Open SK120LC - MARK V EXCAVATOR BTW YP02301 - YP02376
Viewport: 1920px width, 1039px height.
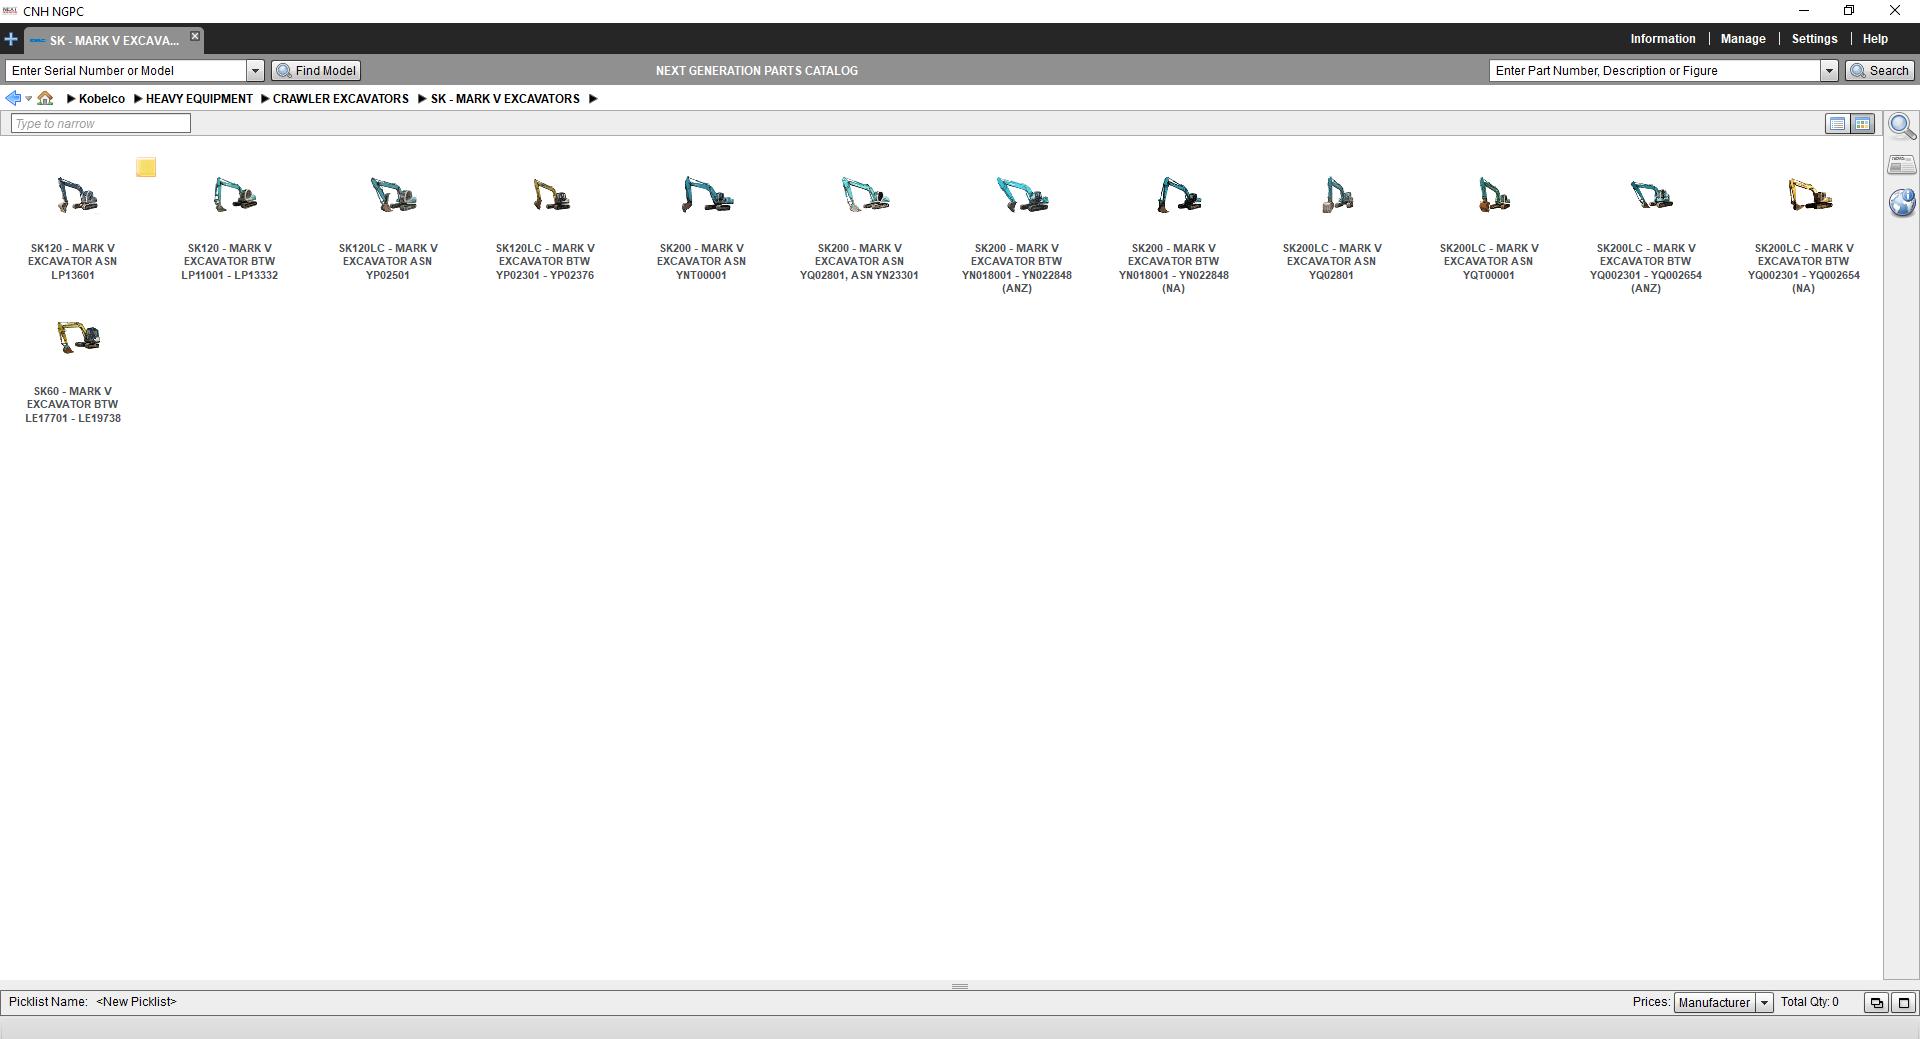(x=545, y=226)
